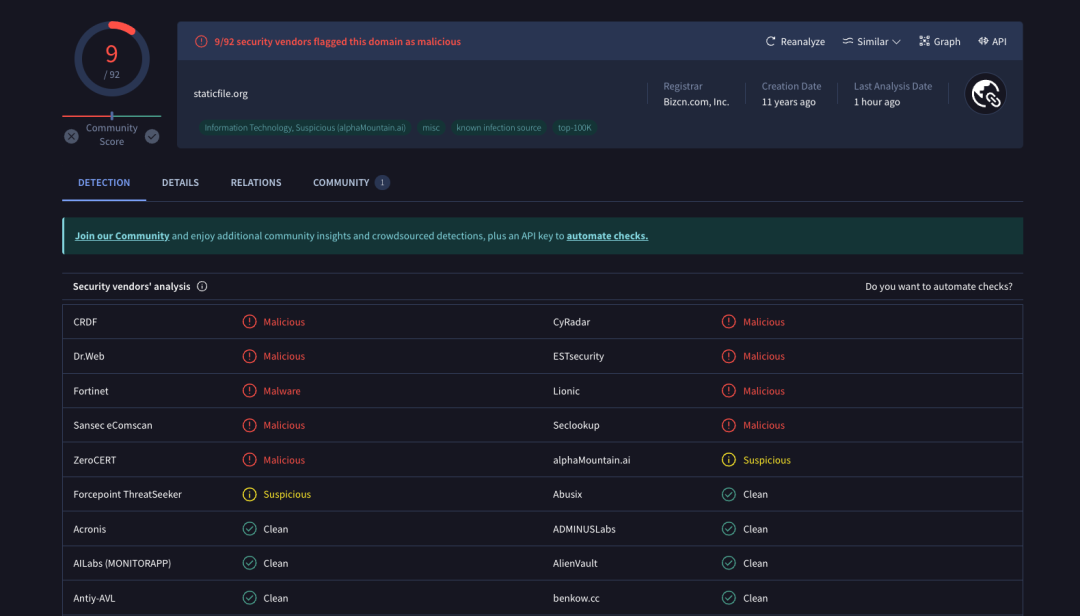Click the Graph button label
1080x616 pixels.
click(x=947, y=41)
